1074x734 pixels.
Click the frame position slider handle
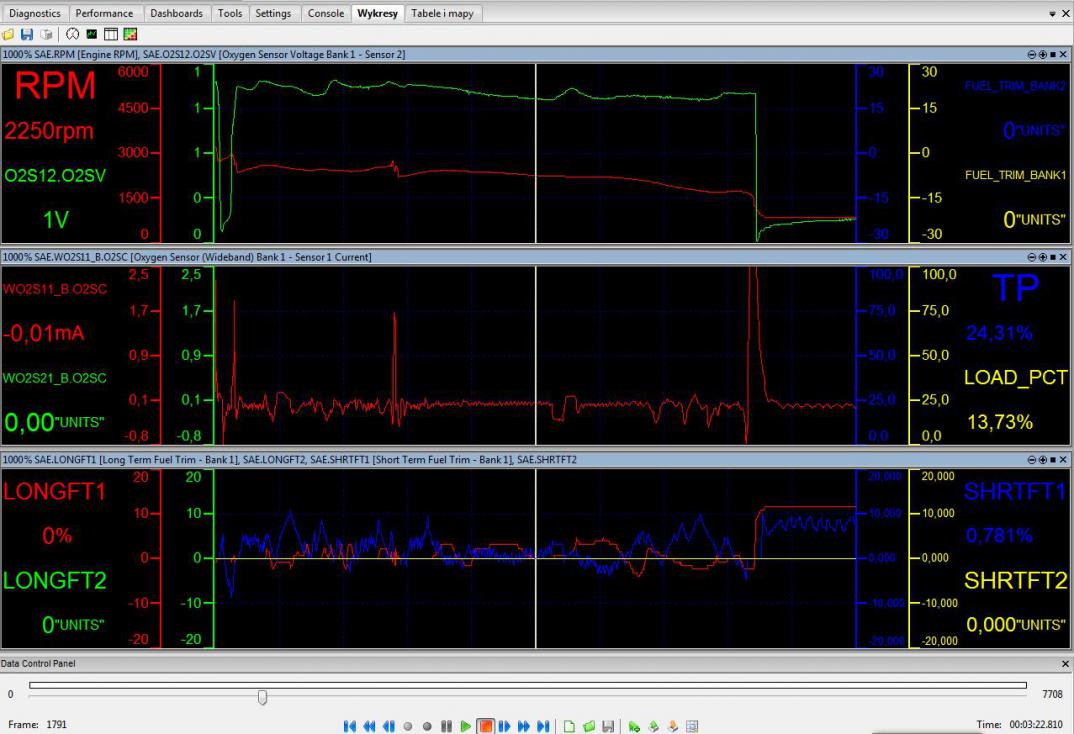tap(262, 696)
